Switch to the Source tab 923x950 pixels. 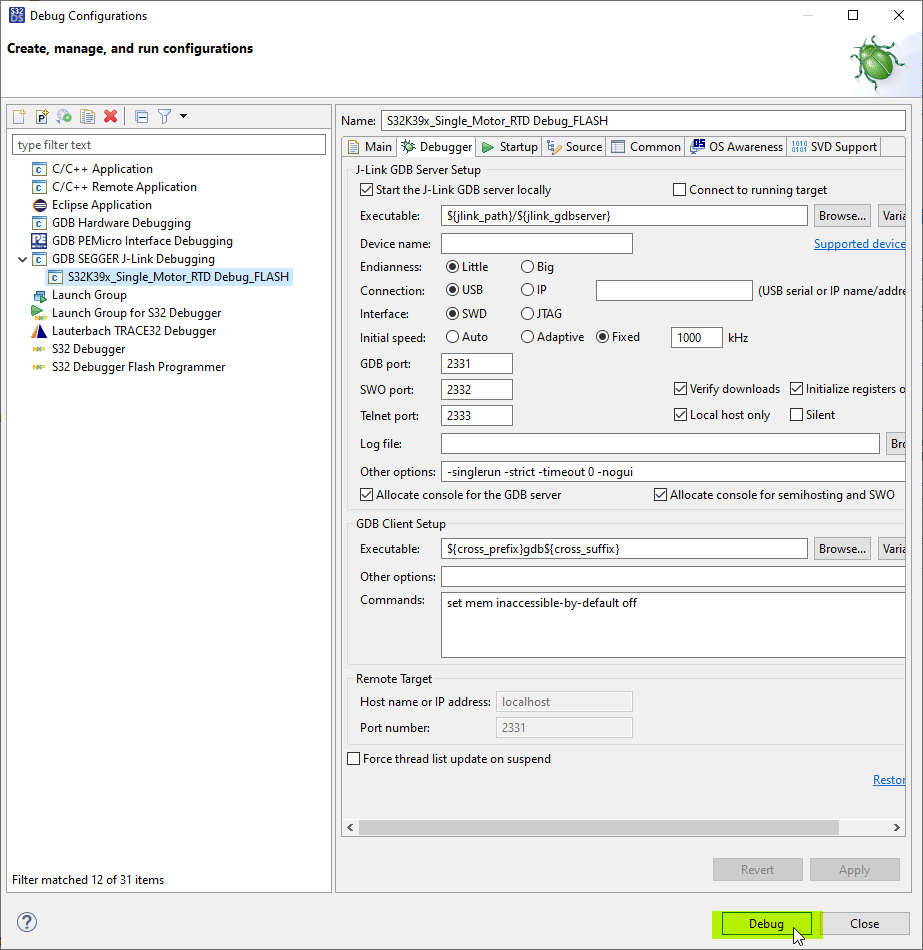point(575,147)
